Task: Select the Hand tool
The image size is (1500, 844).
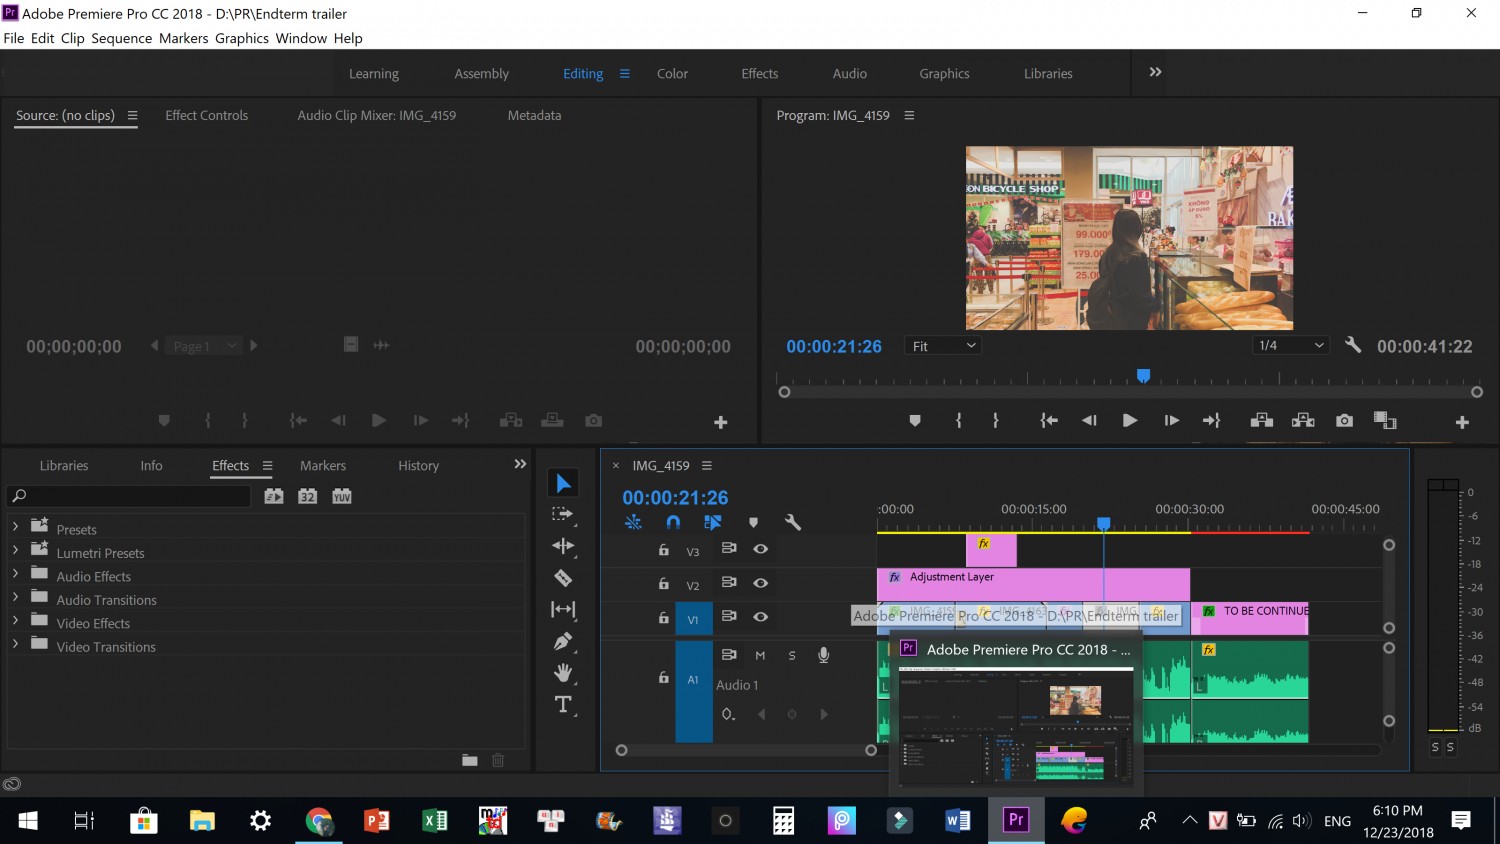Action: 563,672
